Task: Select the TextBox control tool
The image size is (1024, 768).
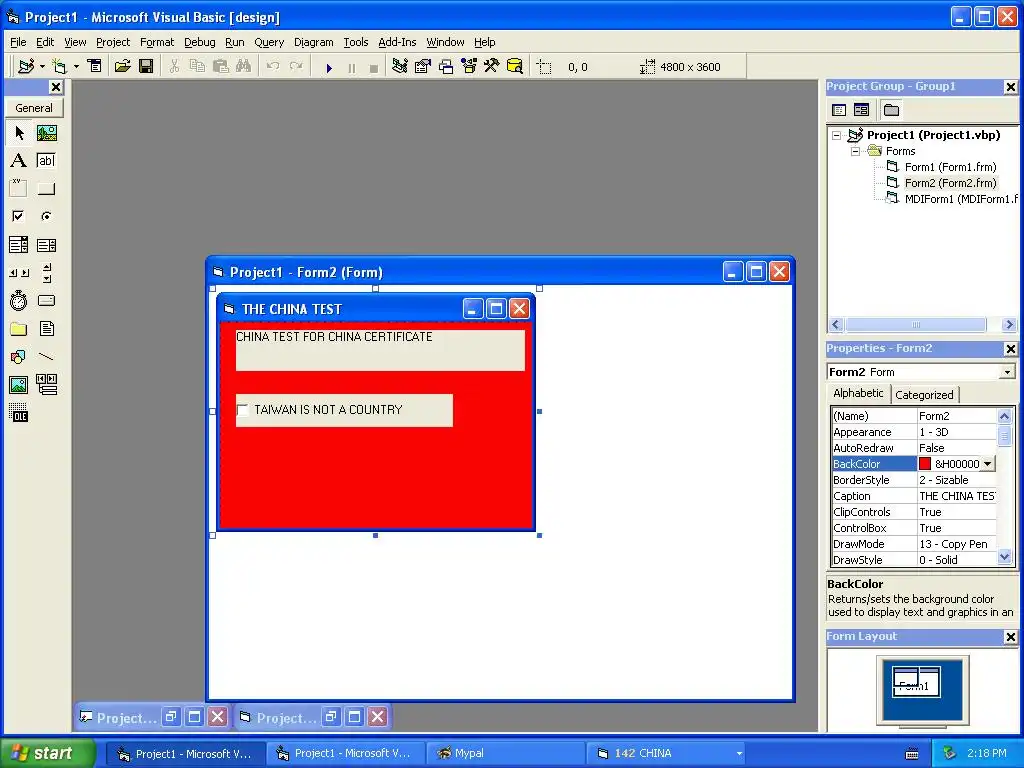Action: click(46, 161)
